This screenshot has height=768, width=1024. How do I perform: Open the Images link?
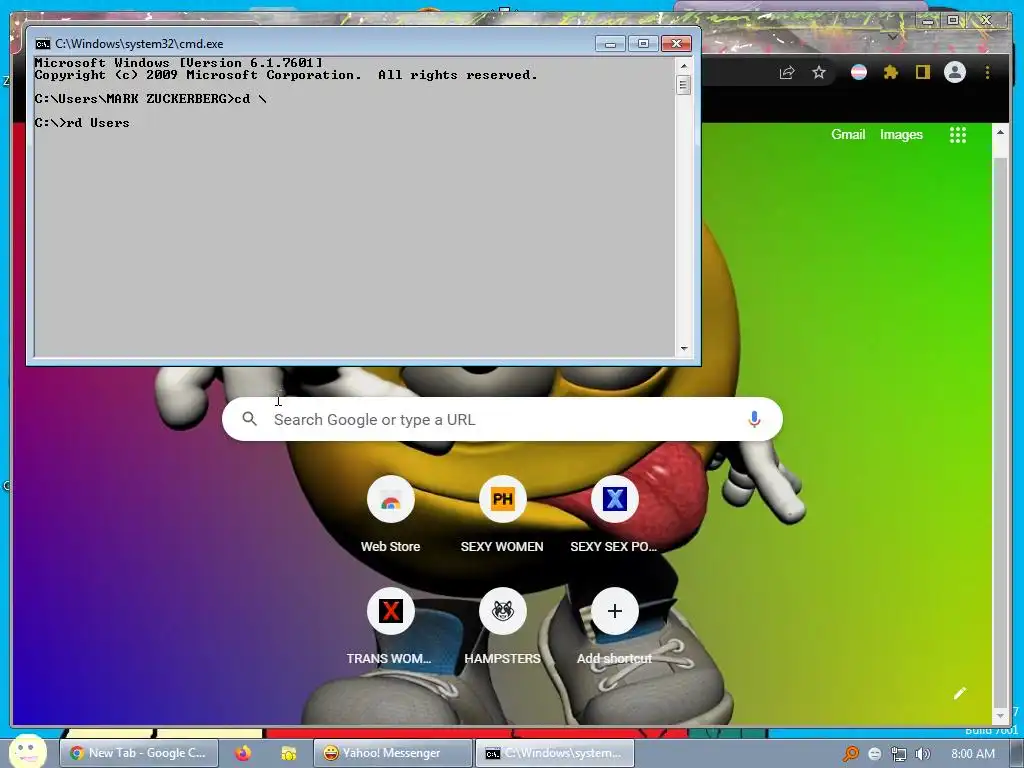(901, 135)
